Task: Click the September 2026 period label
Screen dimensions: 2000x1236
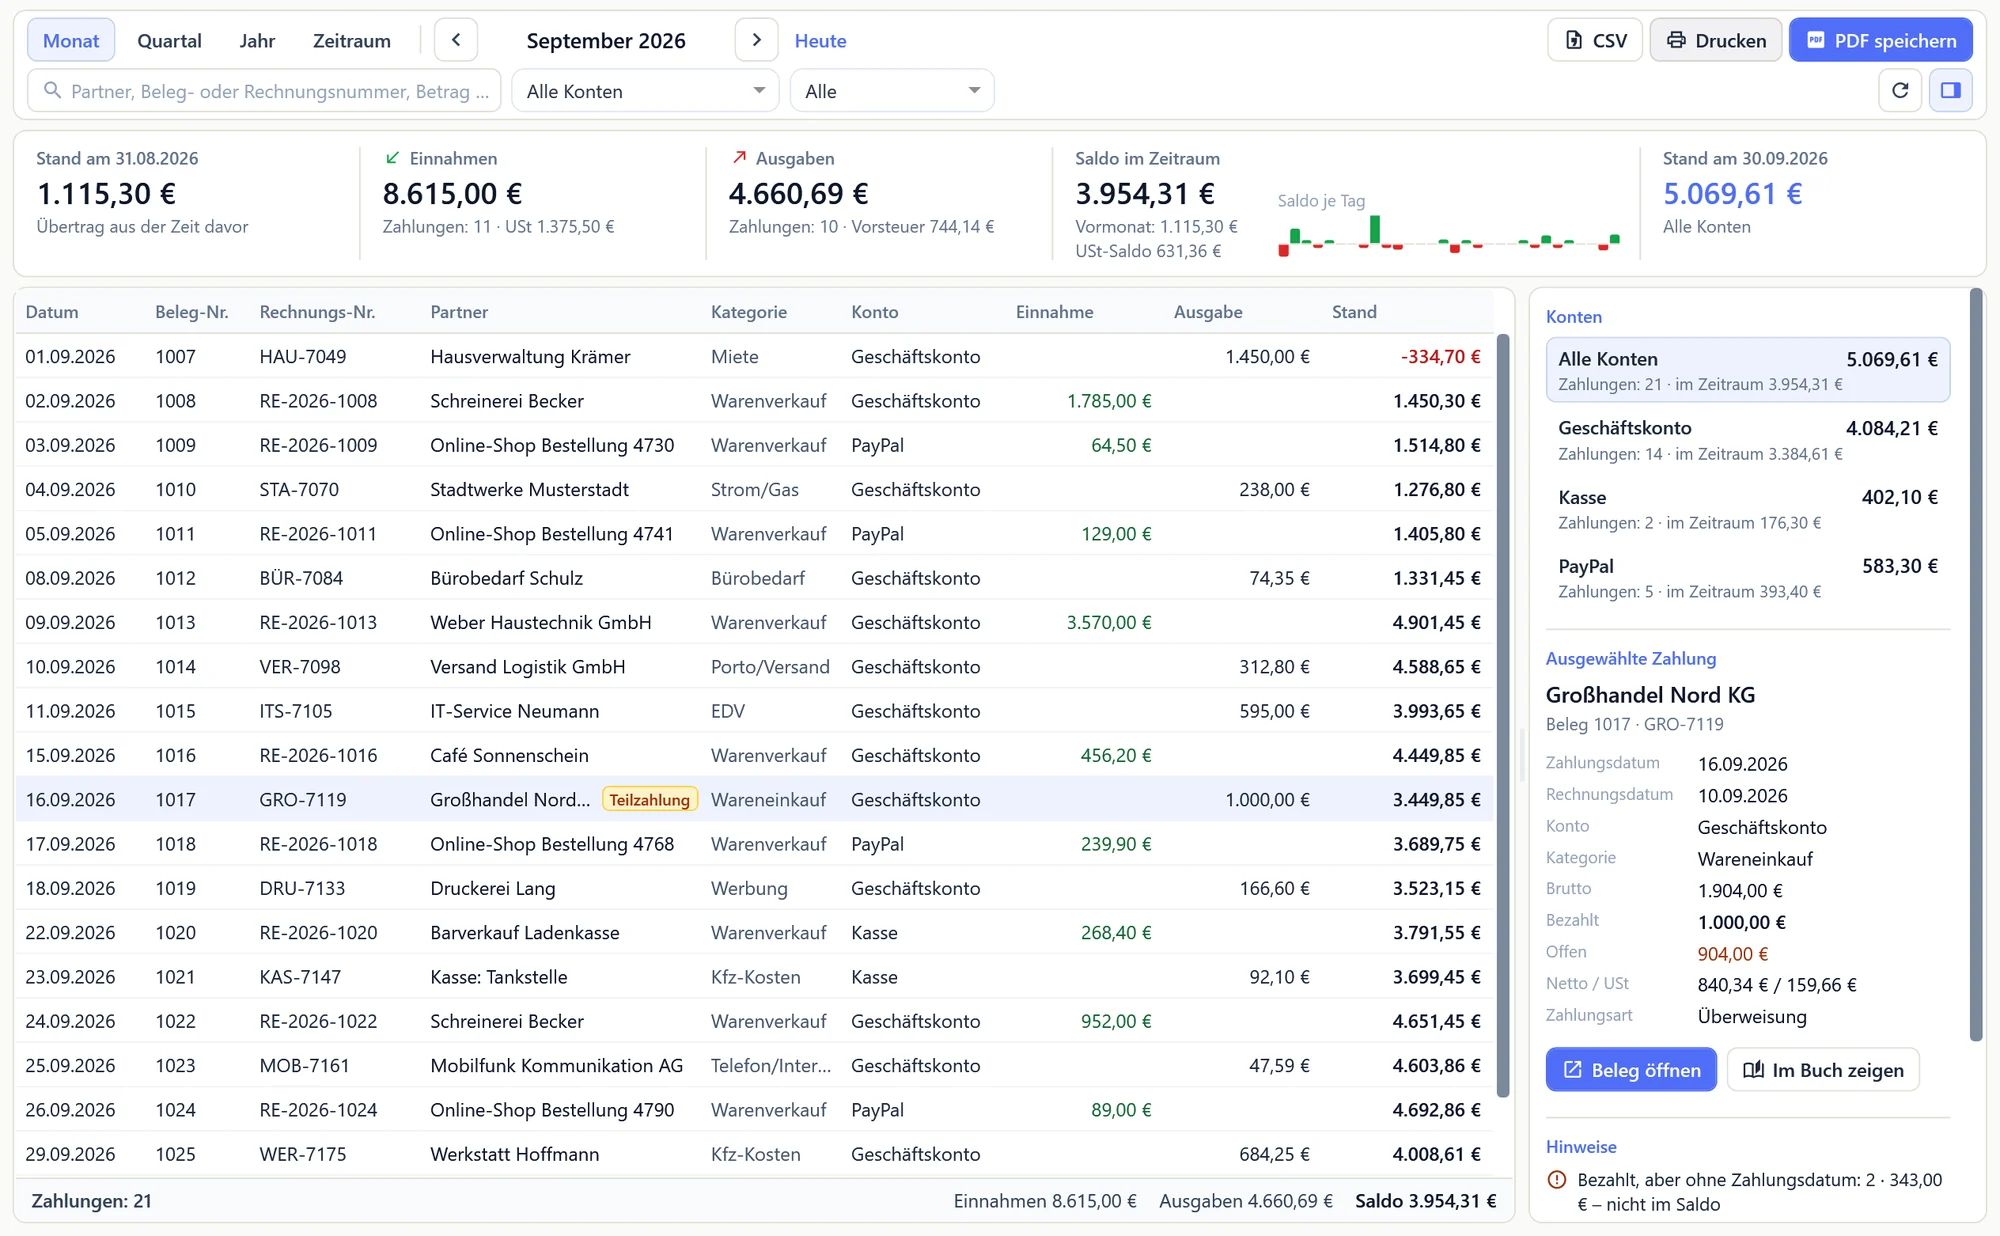Action: [606, 41]
